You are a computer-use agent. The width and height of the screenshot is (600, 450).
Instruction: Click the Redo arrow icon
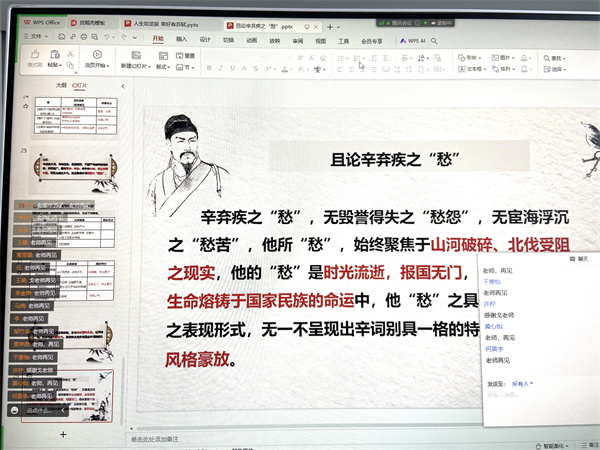124,38
